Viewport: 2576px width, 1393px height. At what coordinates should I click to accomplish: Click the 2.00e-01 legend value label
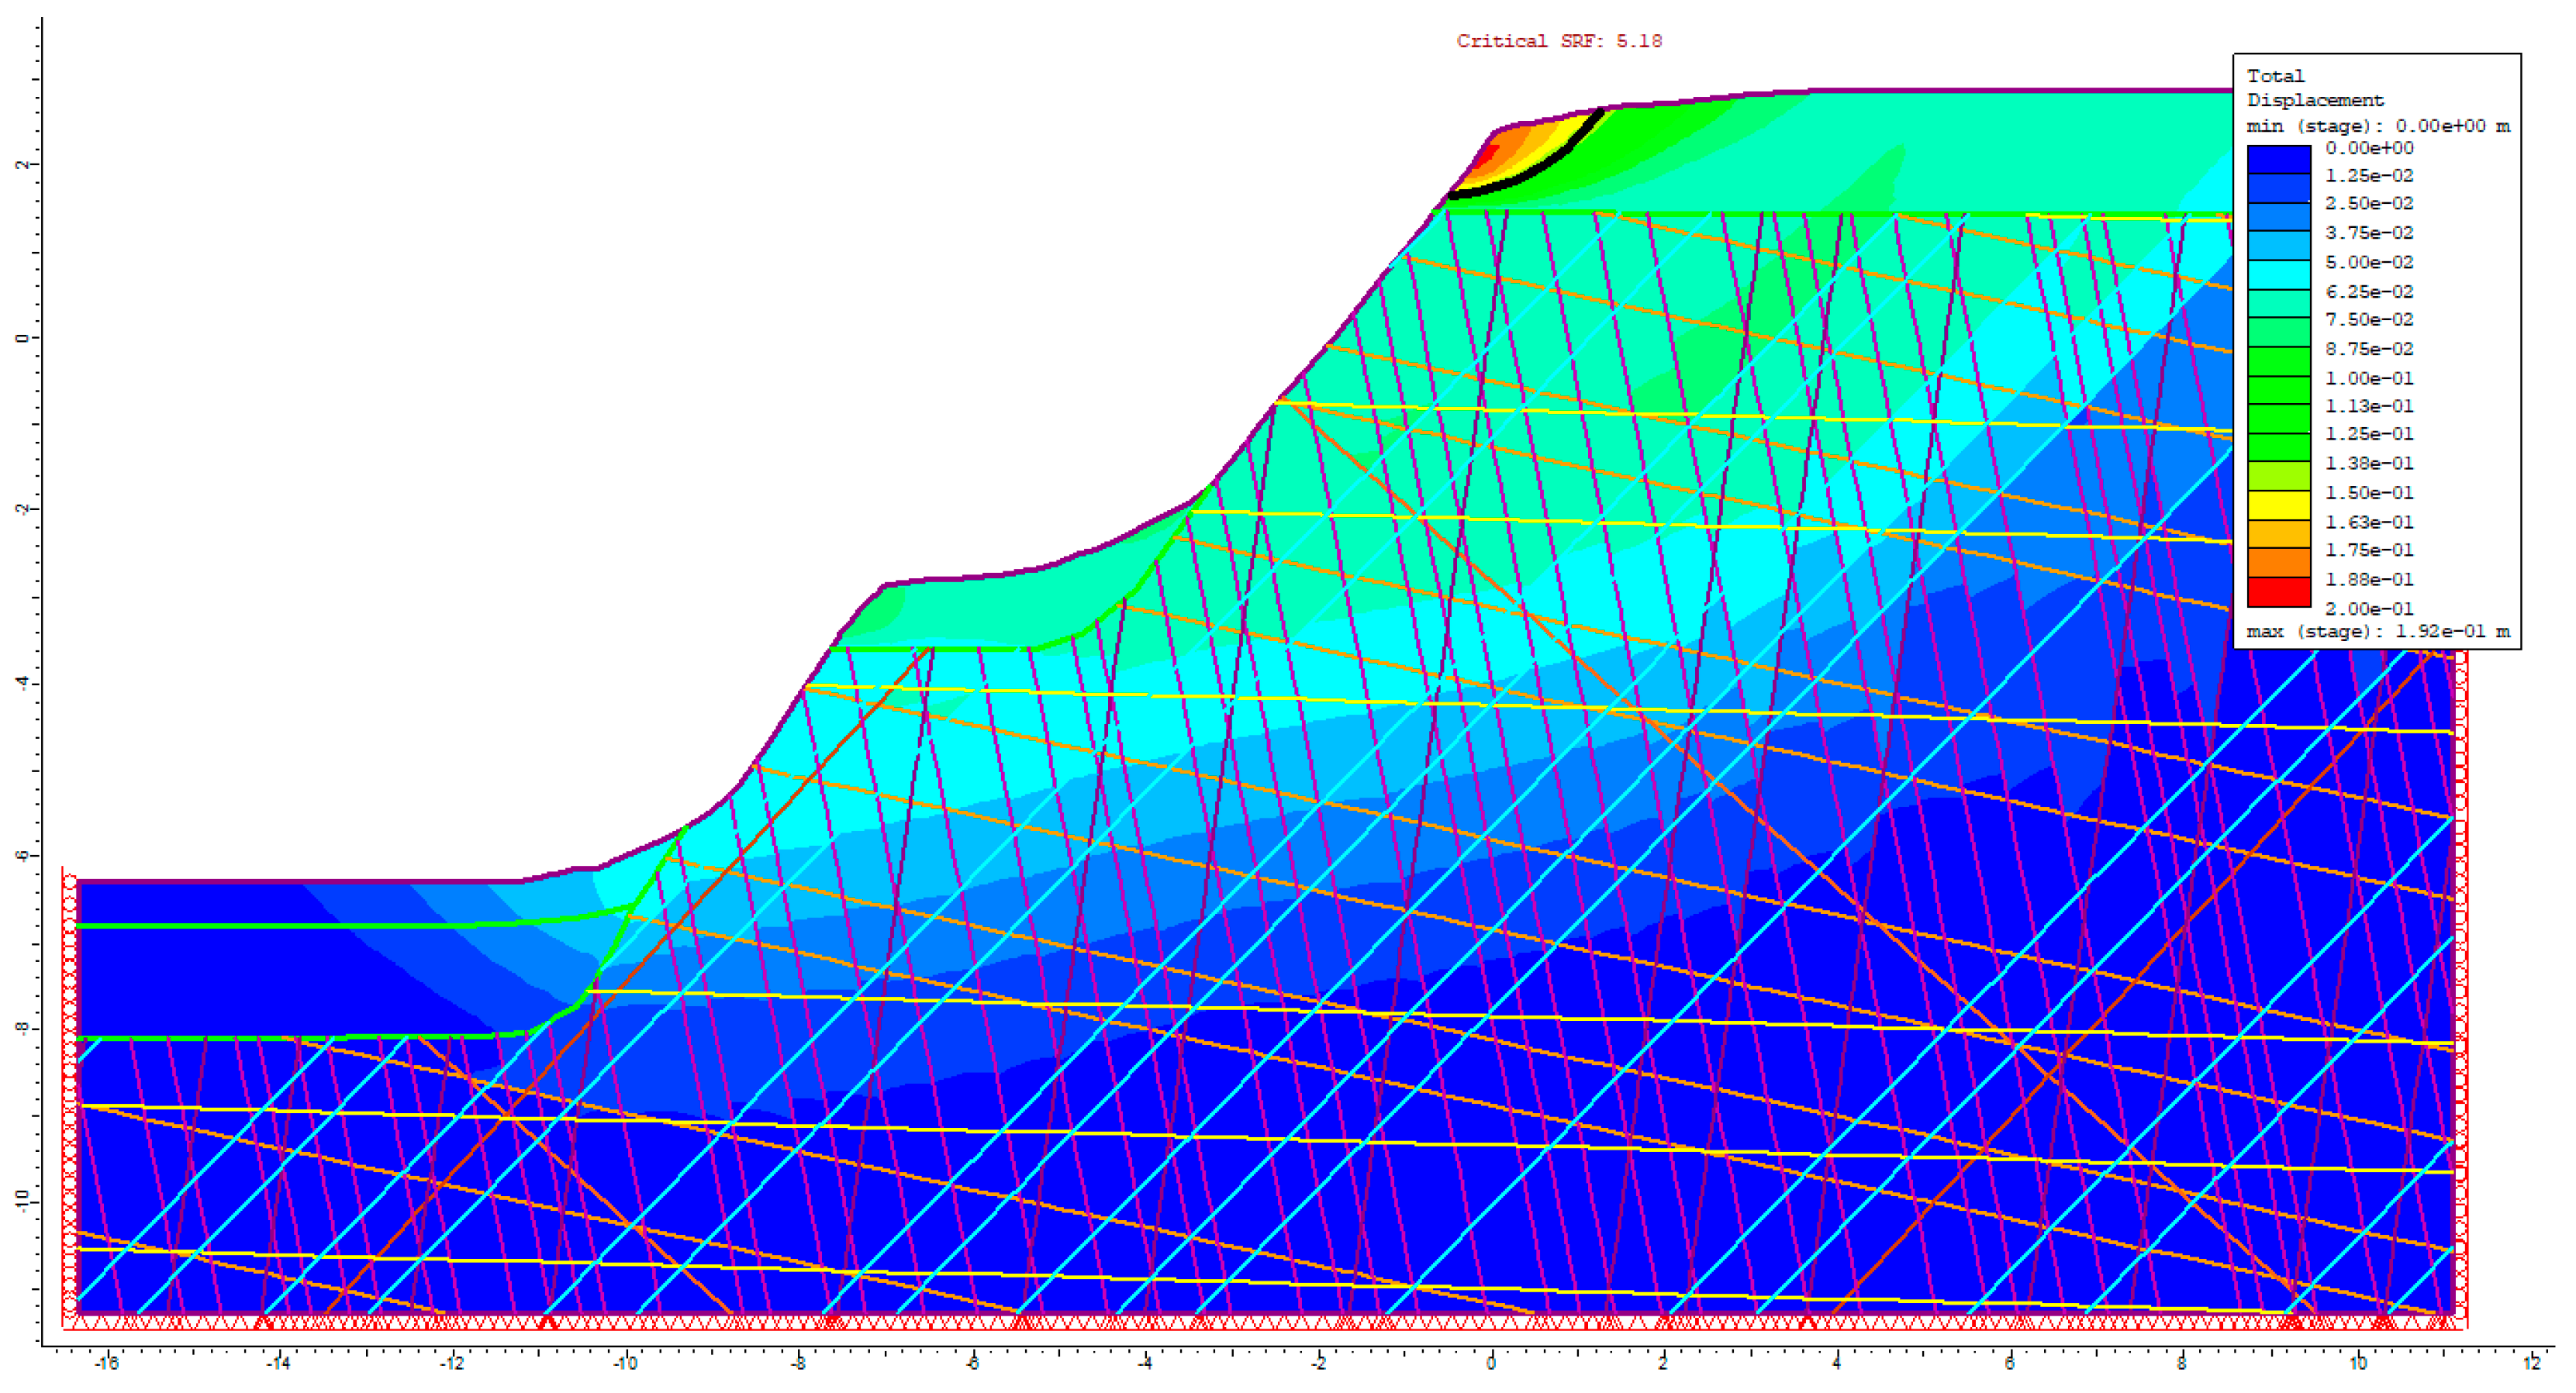2368,608
